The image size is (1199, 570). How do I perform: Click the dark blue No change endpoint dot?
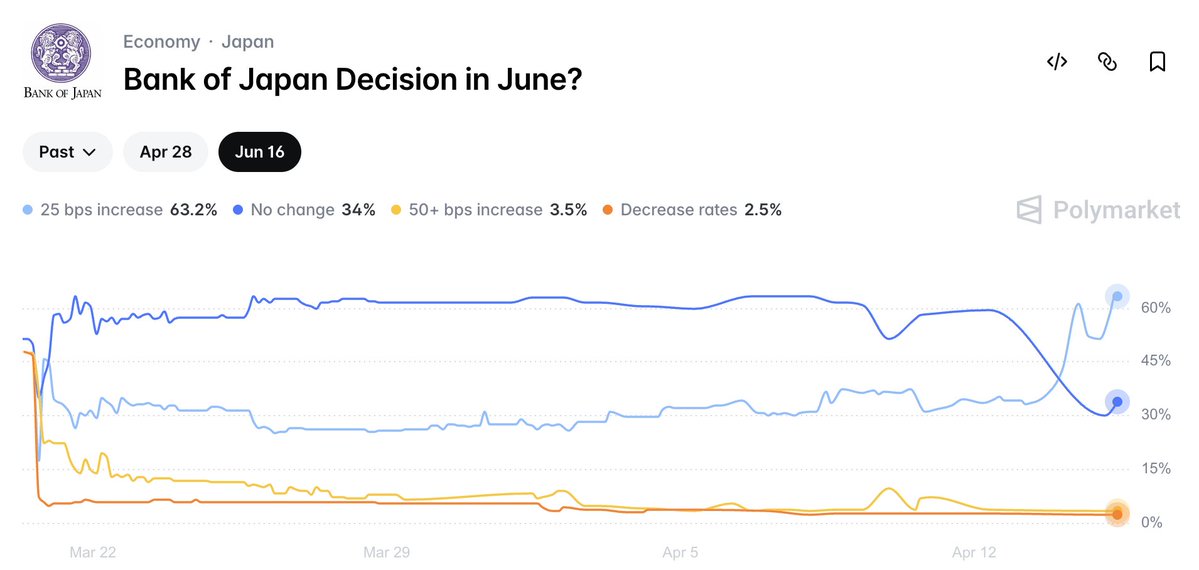pos(1117,402)
